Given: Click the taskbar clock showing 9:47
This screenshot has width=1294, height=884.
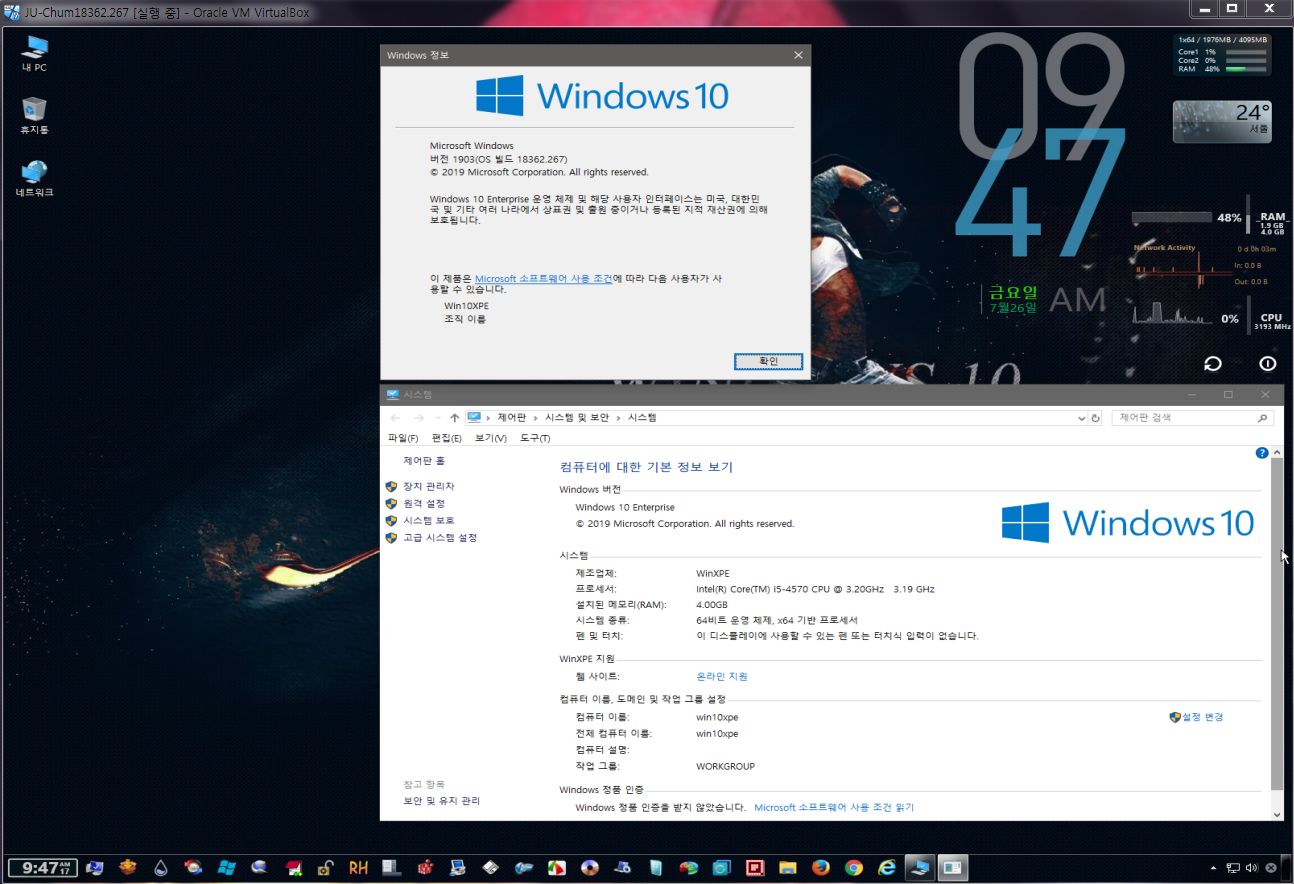Looking at the screenshot, I should coord(42,868).
